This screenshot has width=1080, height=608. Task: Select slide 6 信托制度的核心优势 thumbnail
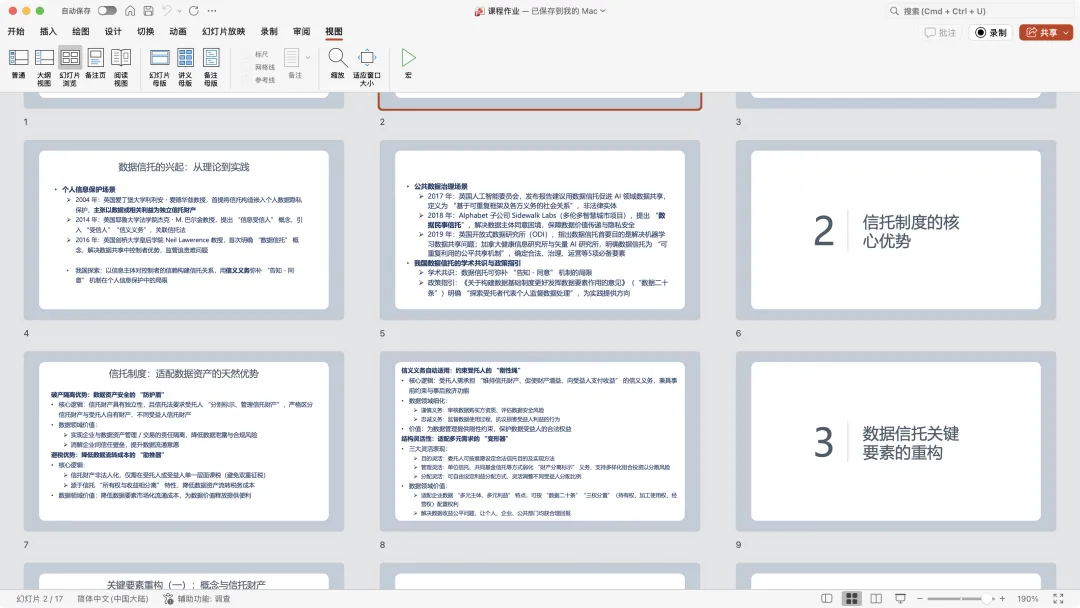click(x=896, y=230)
